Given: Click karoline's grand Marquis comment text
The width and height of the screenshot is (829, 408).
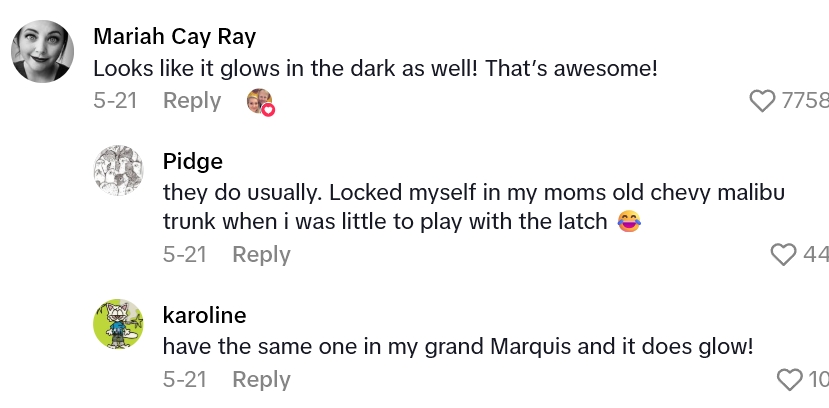Looking at the screenshot, I should coord(457,347).
